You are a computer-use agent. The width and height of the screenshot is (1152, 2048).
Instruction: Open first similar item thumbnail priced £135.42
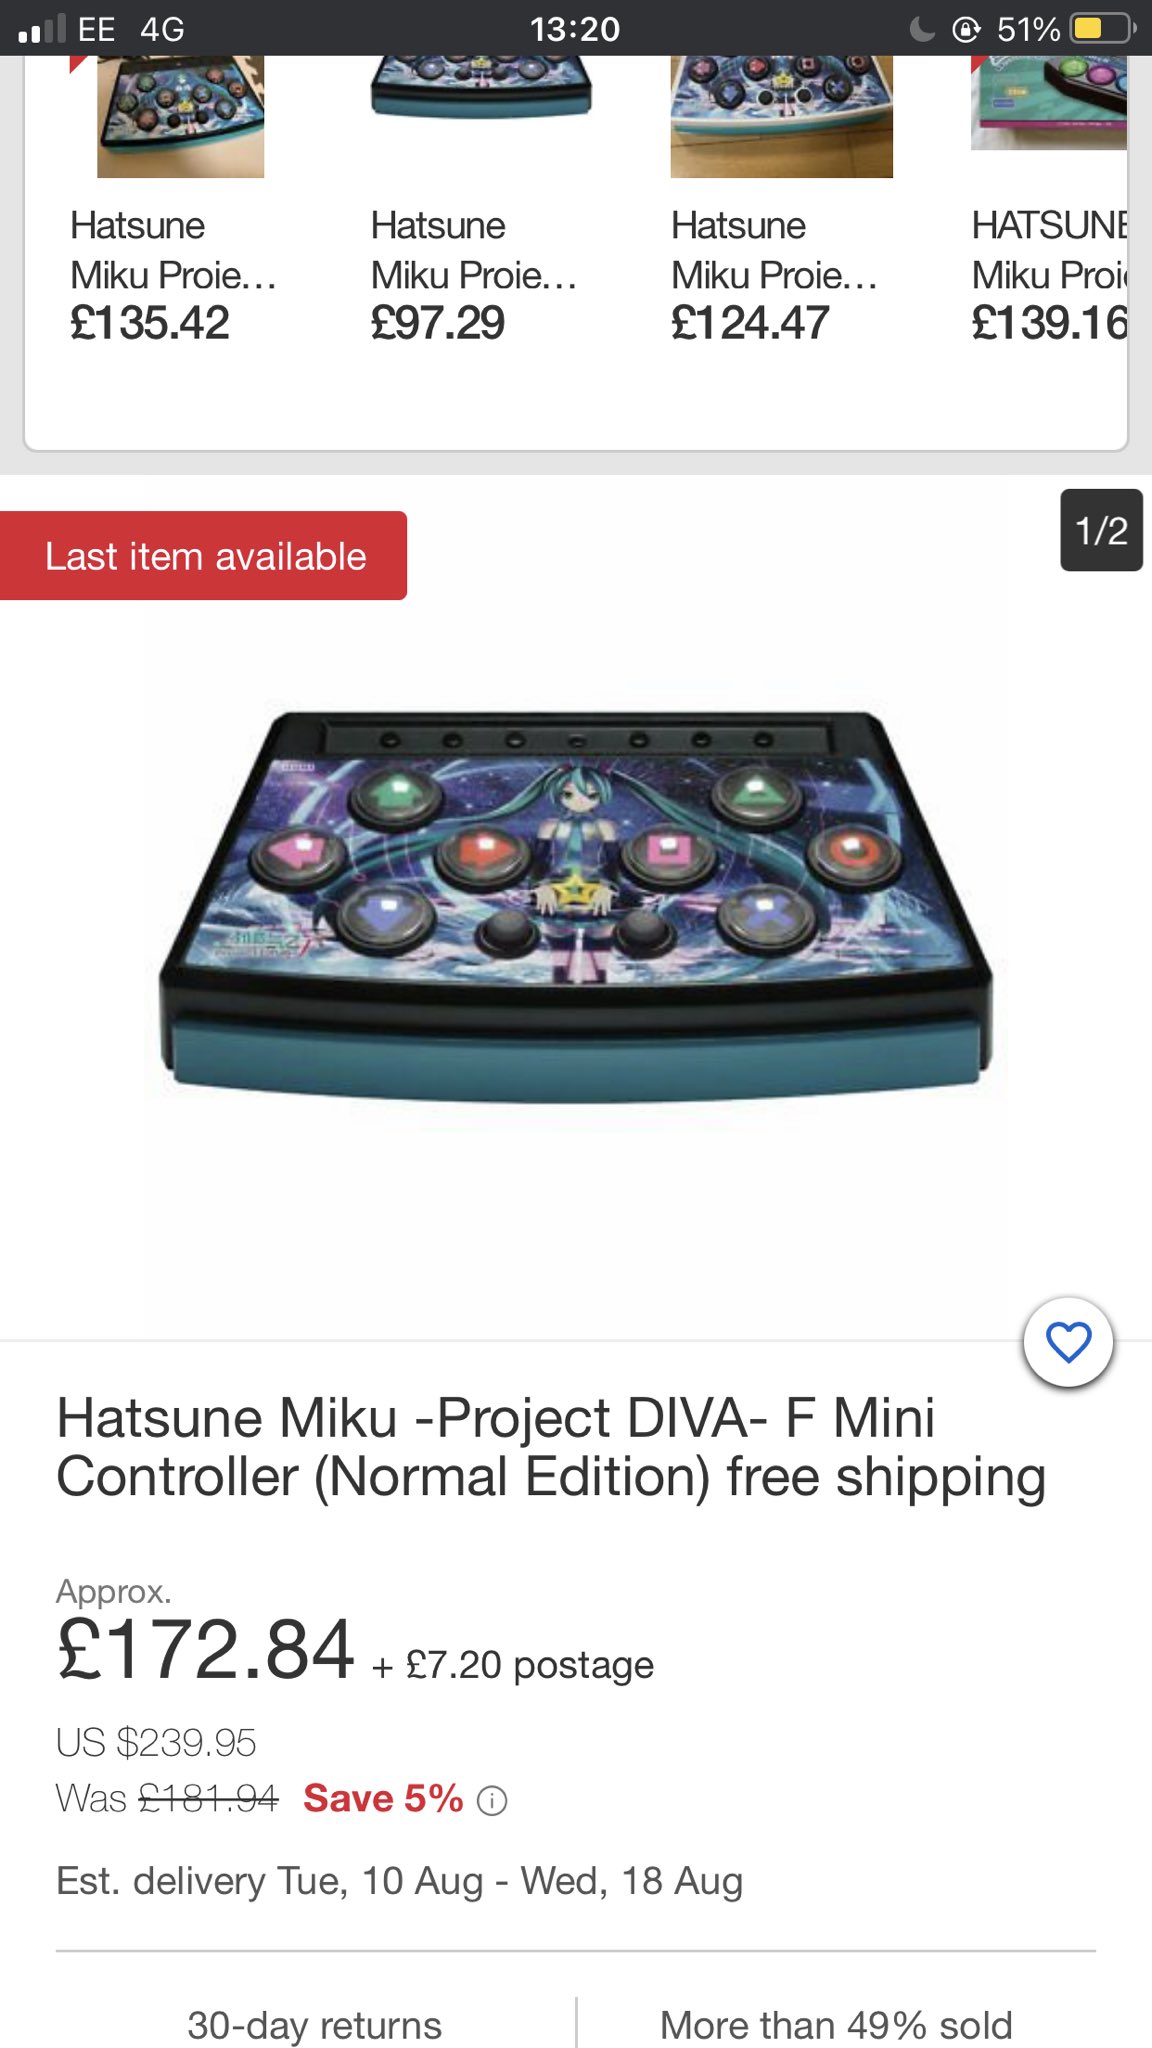point(180,116)
